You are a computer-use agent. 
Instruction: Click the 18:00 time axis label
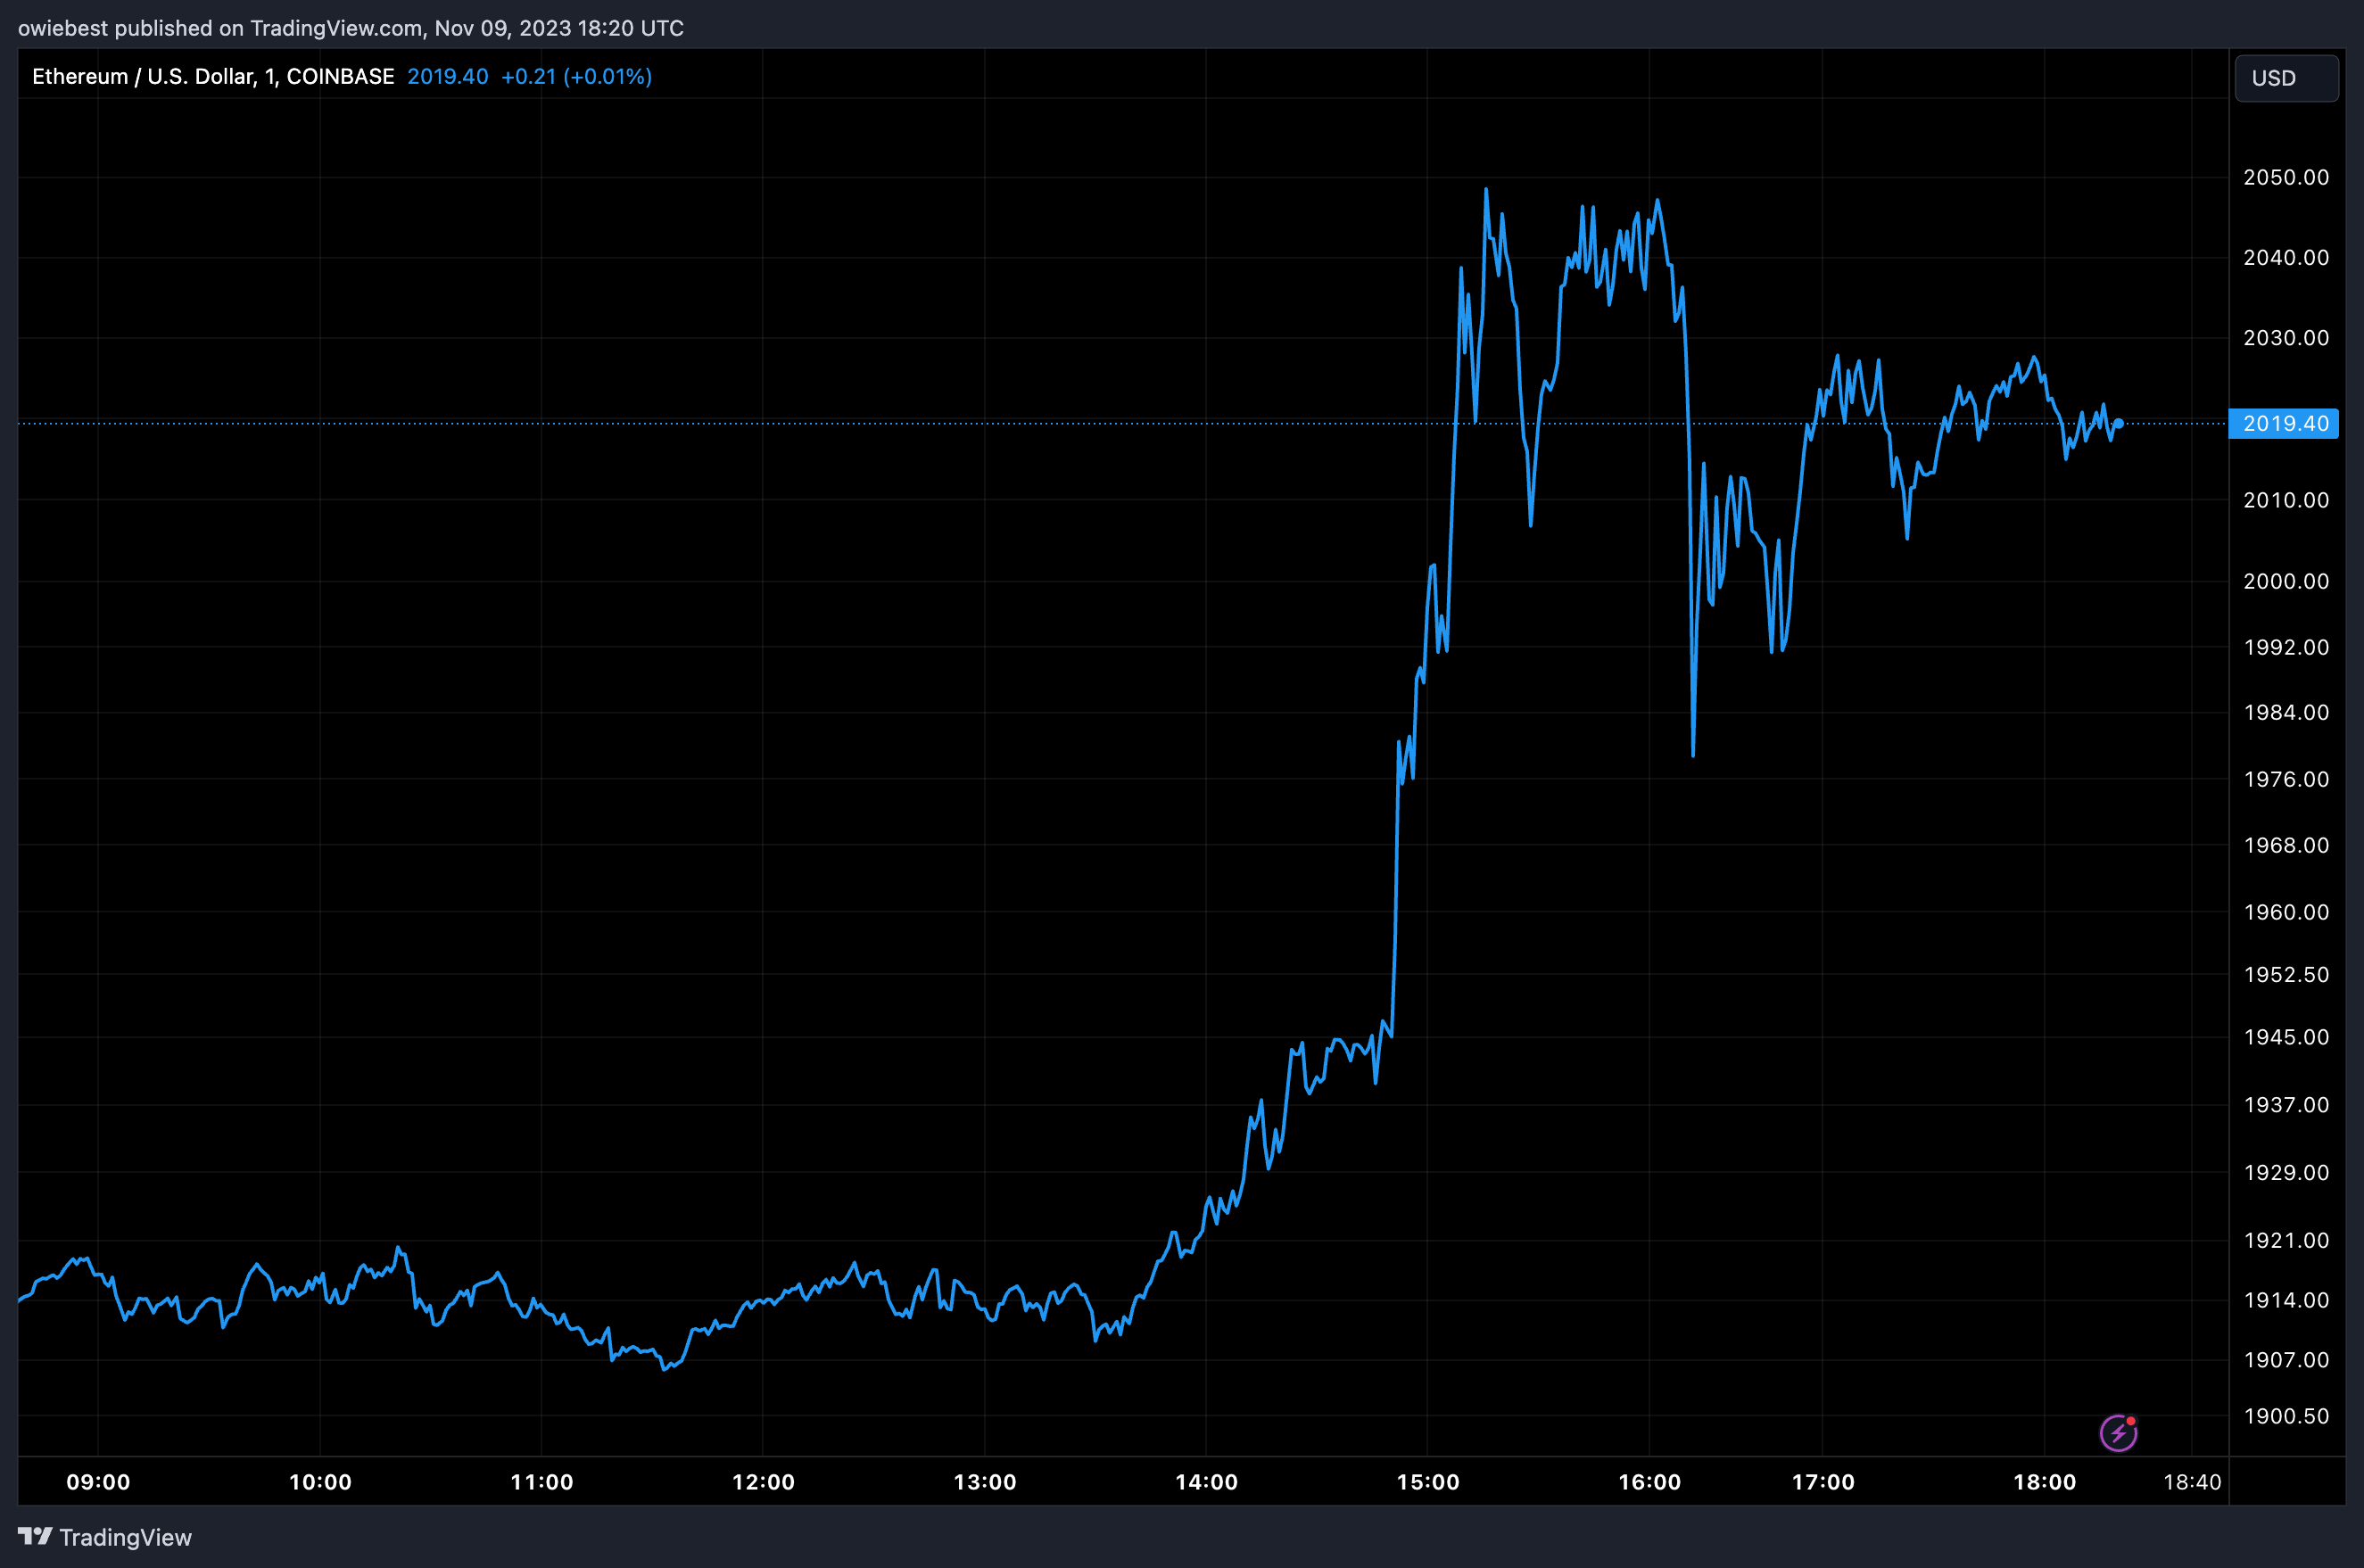pos(2045,1482)
